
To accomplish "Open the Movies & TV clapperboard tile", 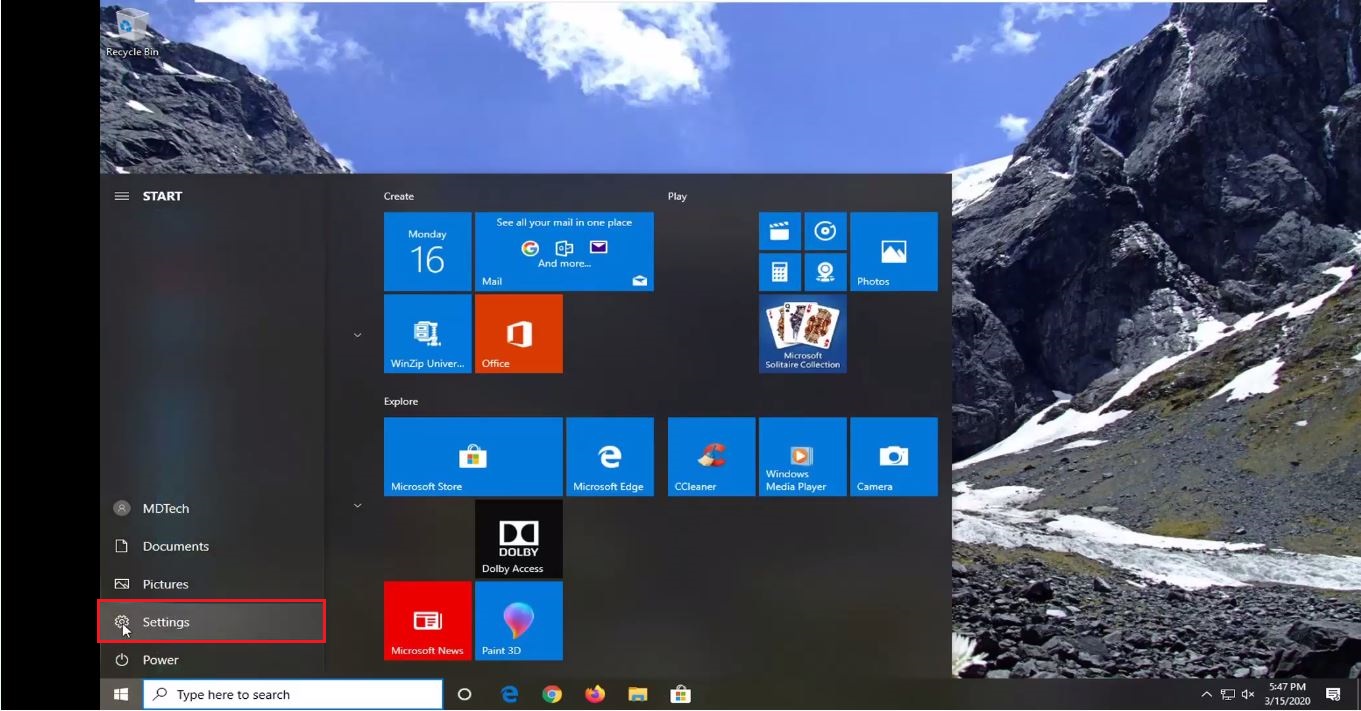I will click(x=779, y=230).
